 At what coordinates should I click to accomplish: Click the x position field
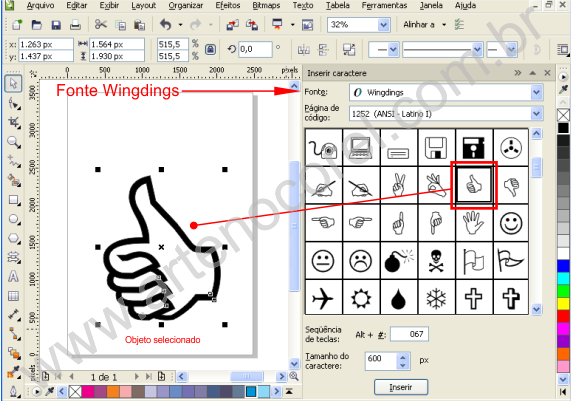point(46,44)
